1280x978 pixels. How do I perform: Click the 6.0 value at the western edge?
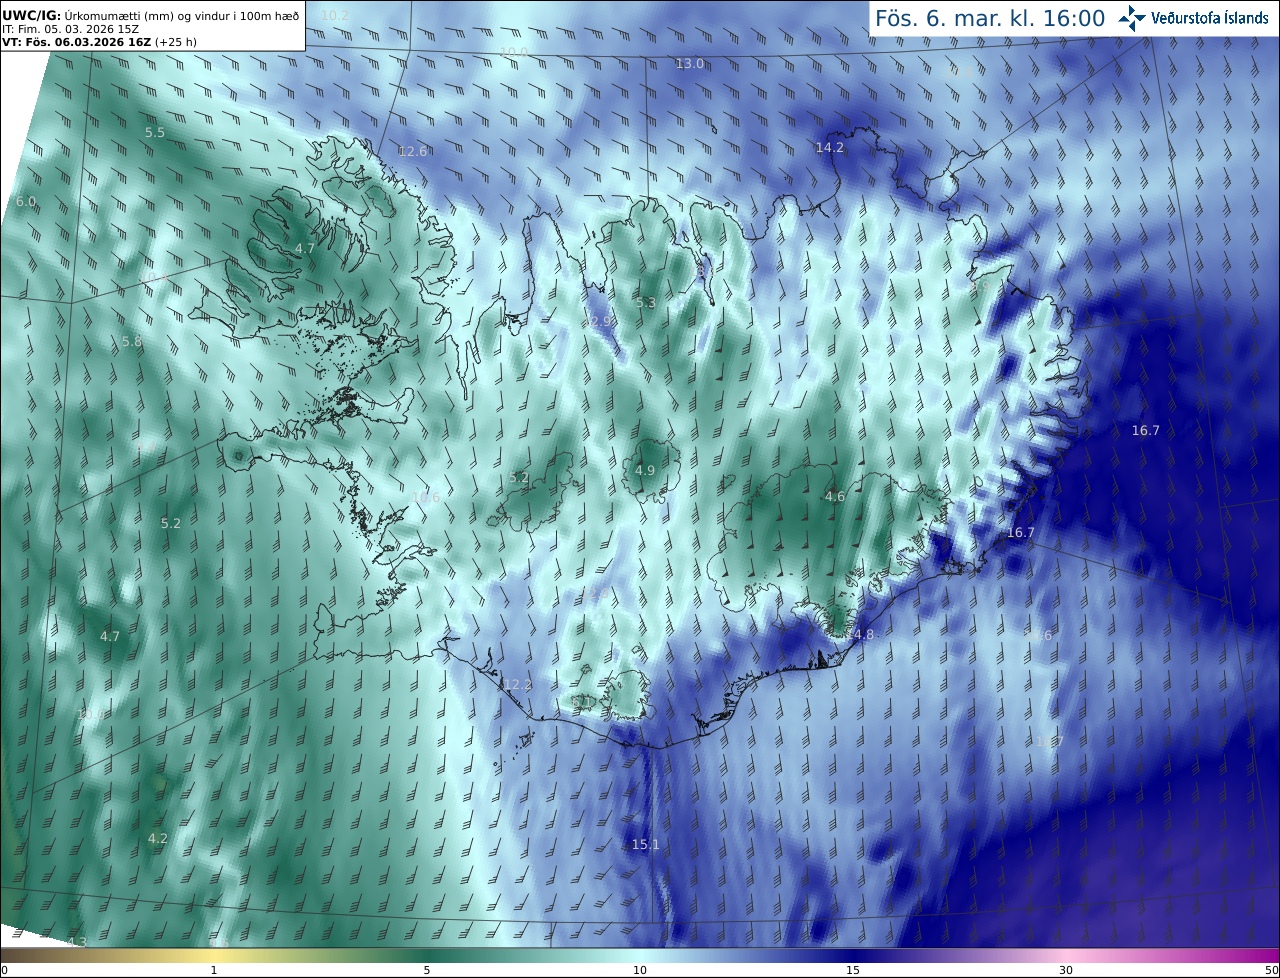[x=25, y=202]
